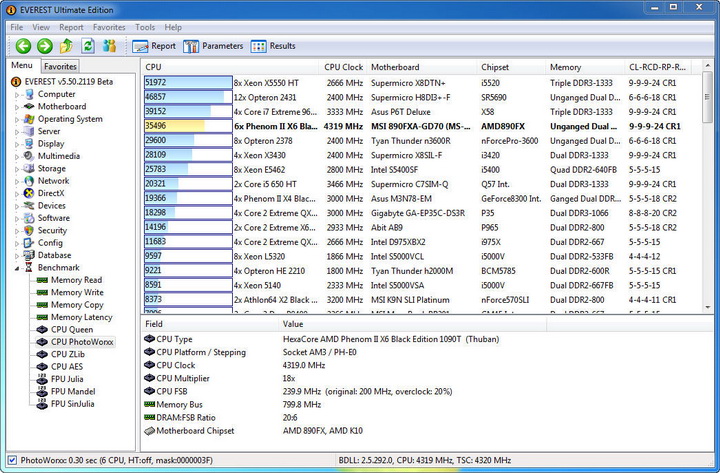Open the Favorites menu
Image resolution: width=720 pixels, height=473 pixels.
click(109, 28)
